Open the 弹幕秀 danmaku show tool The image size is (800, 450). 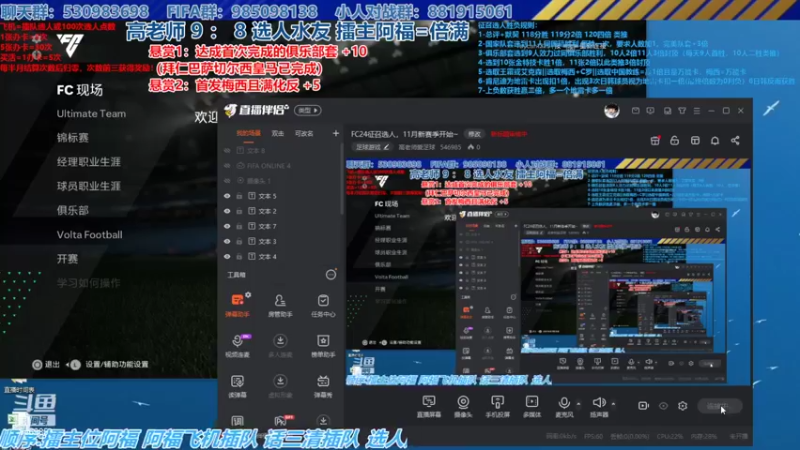pyautogui.click(x=323, y=386)
